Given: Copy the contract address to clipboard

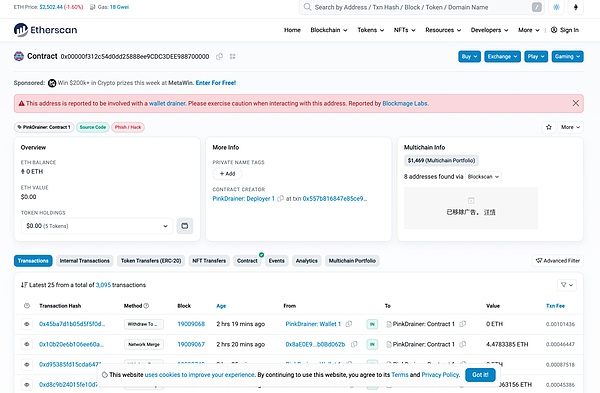Looking at the screenshot, I should click(x=219, y=57).
